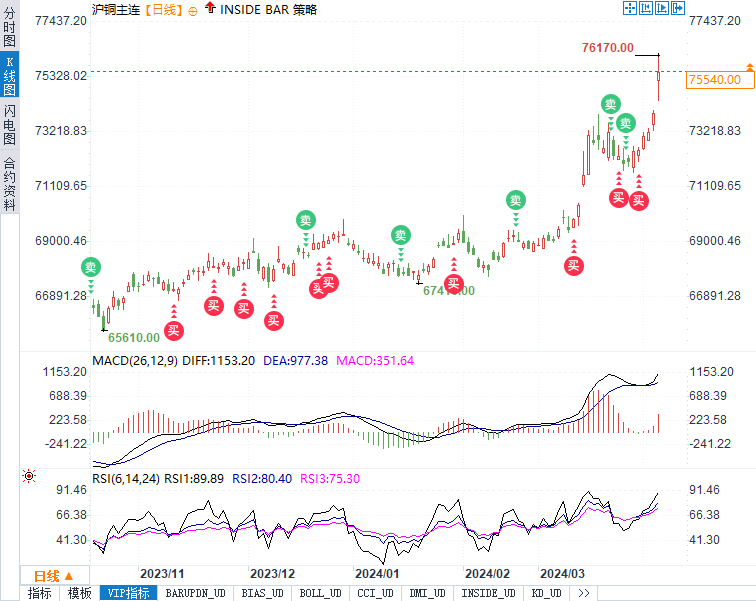Open the 分时图 time-share chart view
The width and height of the screenshot is (756, 601).
[9, 27]
